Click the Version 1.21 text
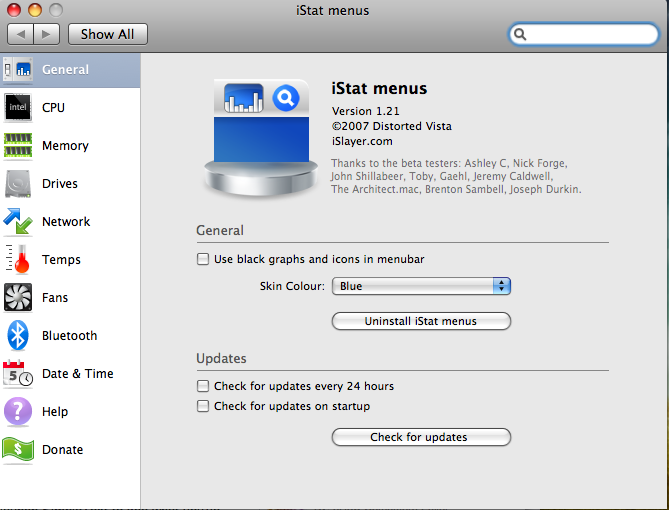Screen dimensions: 669x510 click(366, 111)
